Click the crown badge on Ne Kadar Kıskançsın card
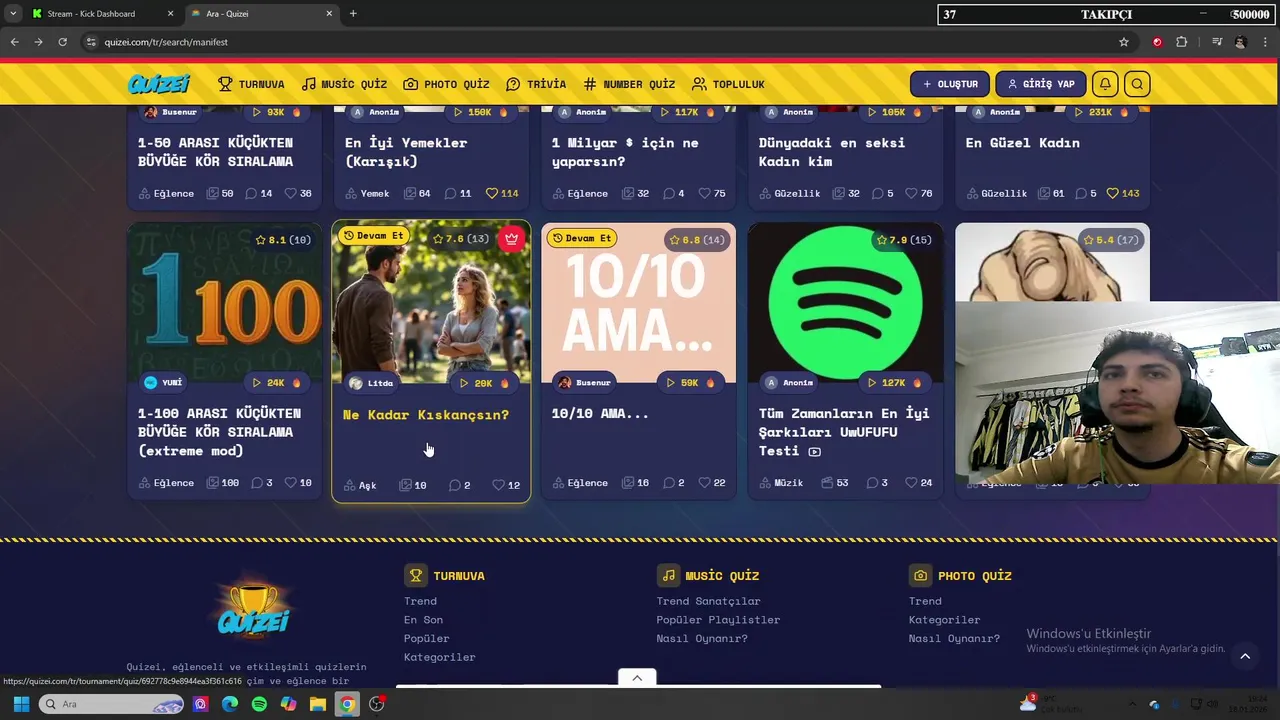This screenshot has width=1280, height=720. click(x=512, y=238)
